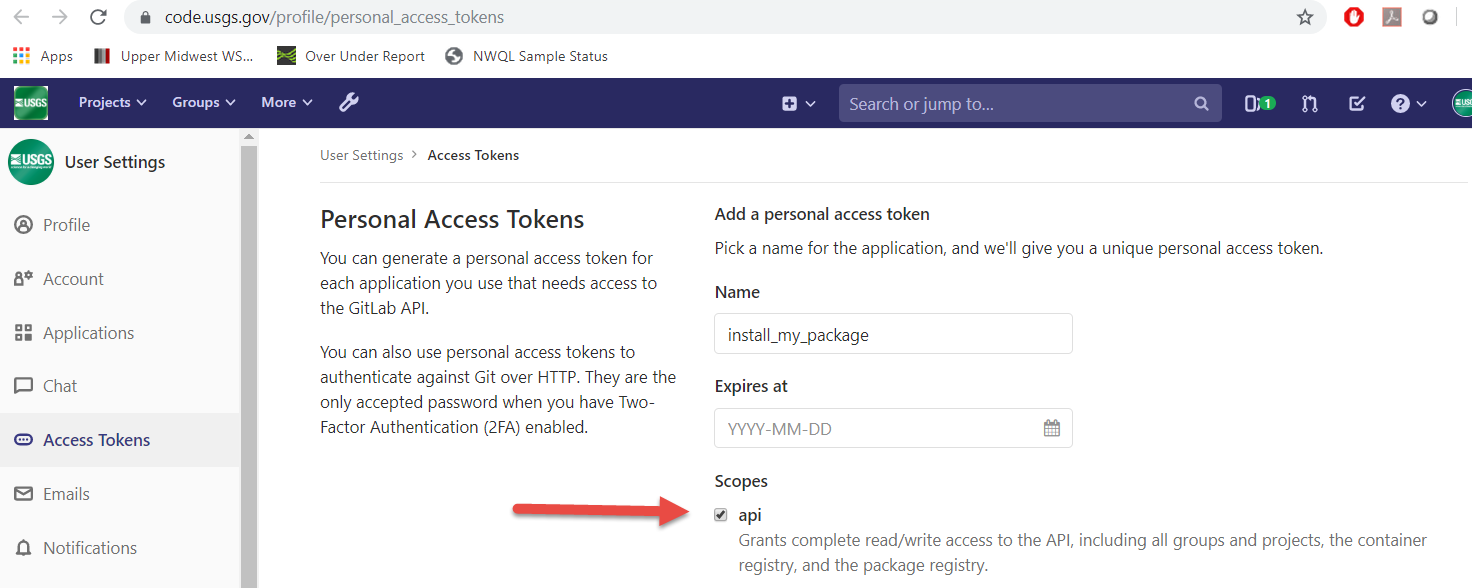Expand the Groups dropdown
This screenshot has height=588, width=1472.
pos(204,102)
